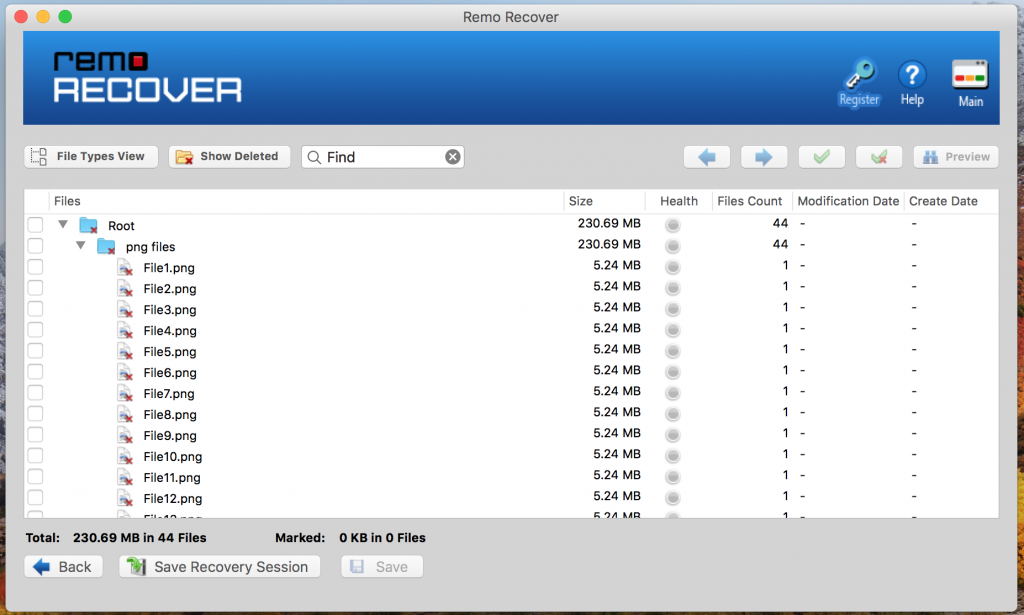The image size is (1024, 615).
Task: Click File2.png file icon
Action: [x=125, y=289]
